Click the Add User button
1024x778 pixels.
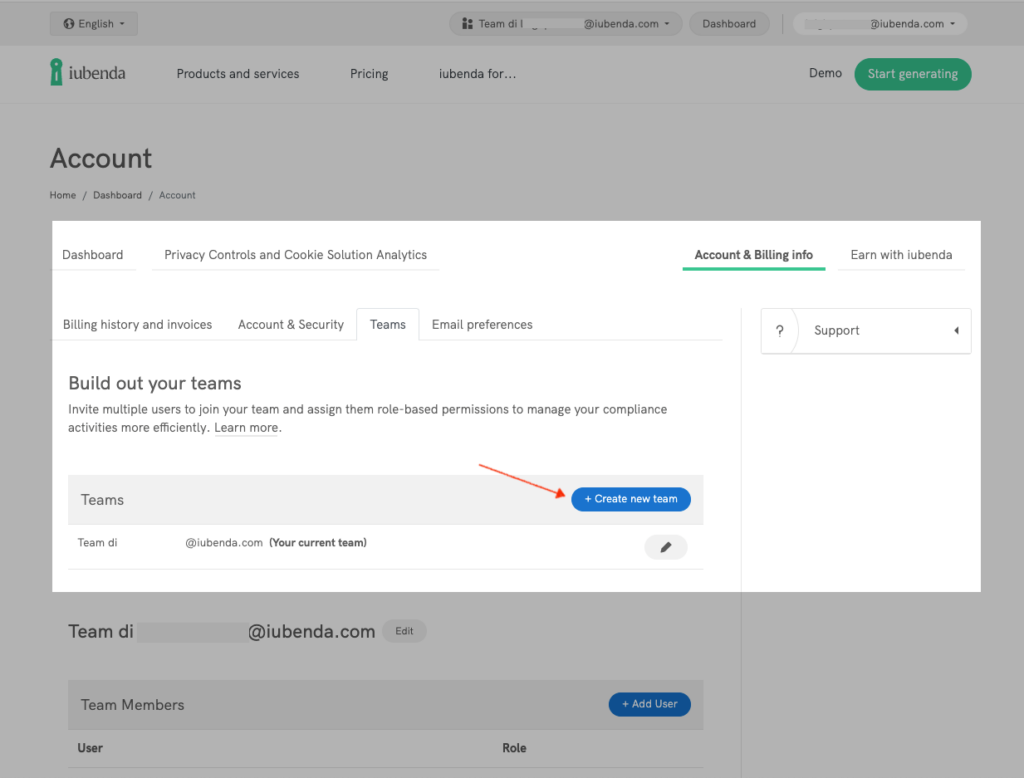(x=649, y=704)
